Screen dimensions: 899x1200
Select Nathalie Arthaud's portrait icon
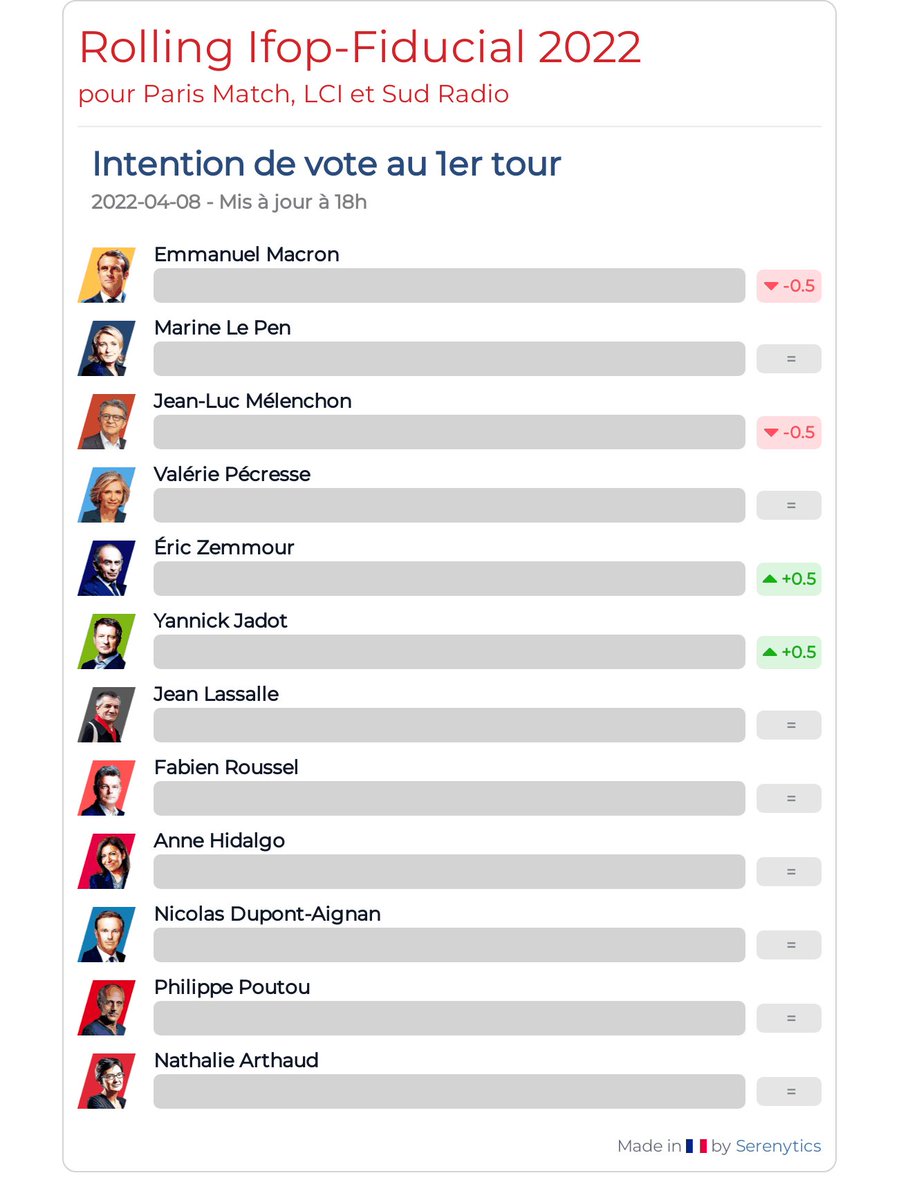point(107,1081)
